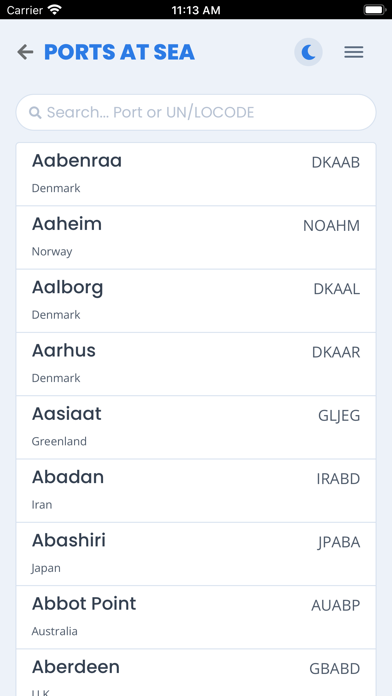This screenshot has width=392, height=696.
Task: Select the Aaheim port row
Action: click(x=196, y=237)
